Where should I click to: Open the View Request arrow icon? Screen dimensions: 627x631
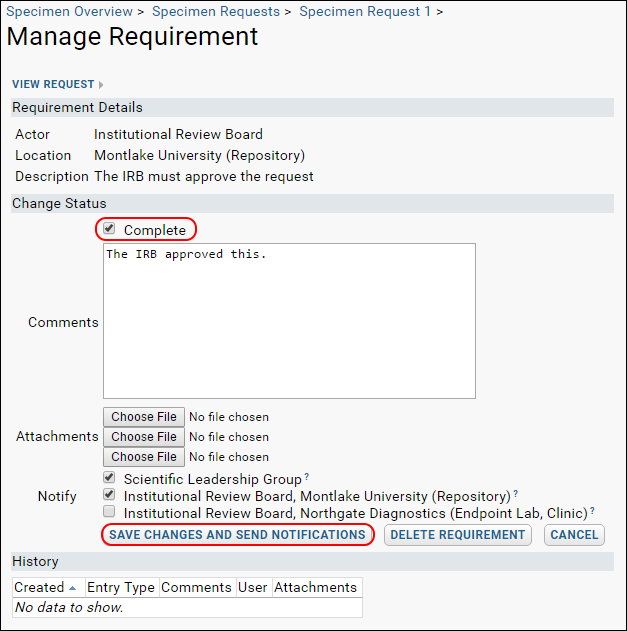pyautogui.click(x=101, y=85)
